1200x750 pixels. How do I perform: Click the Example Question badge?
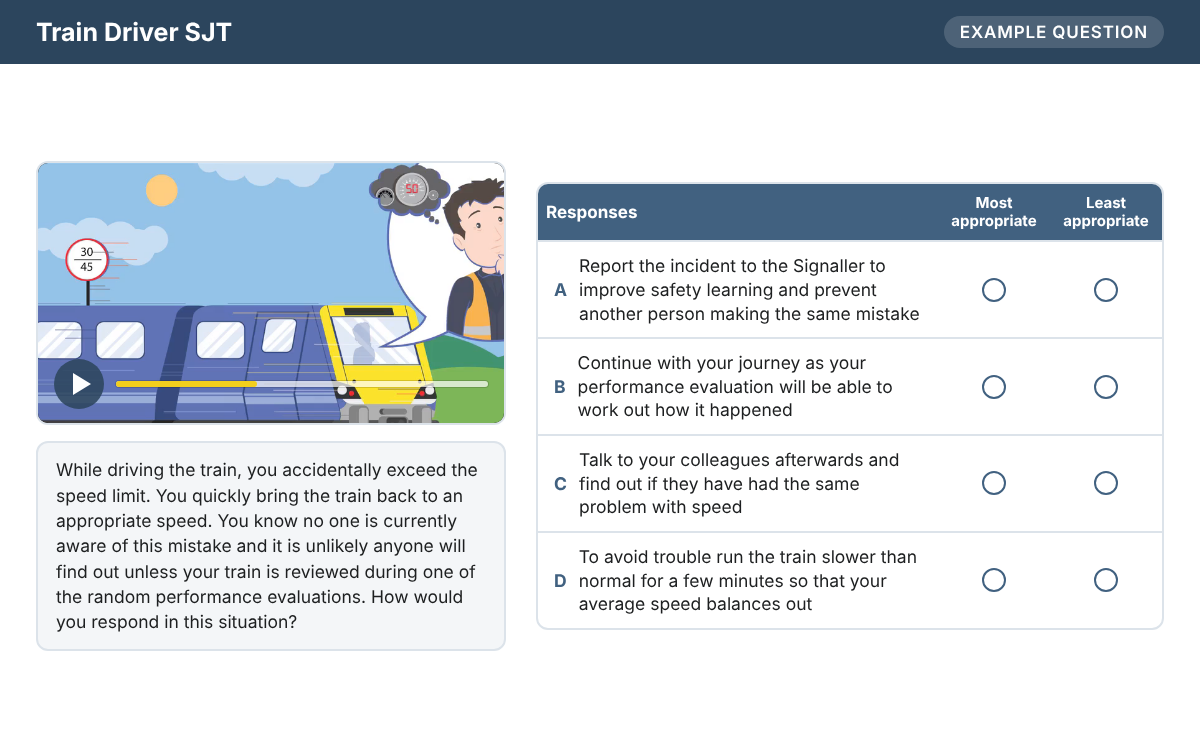click(1054, 32)
